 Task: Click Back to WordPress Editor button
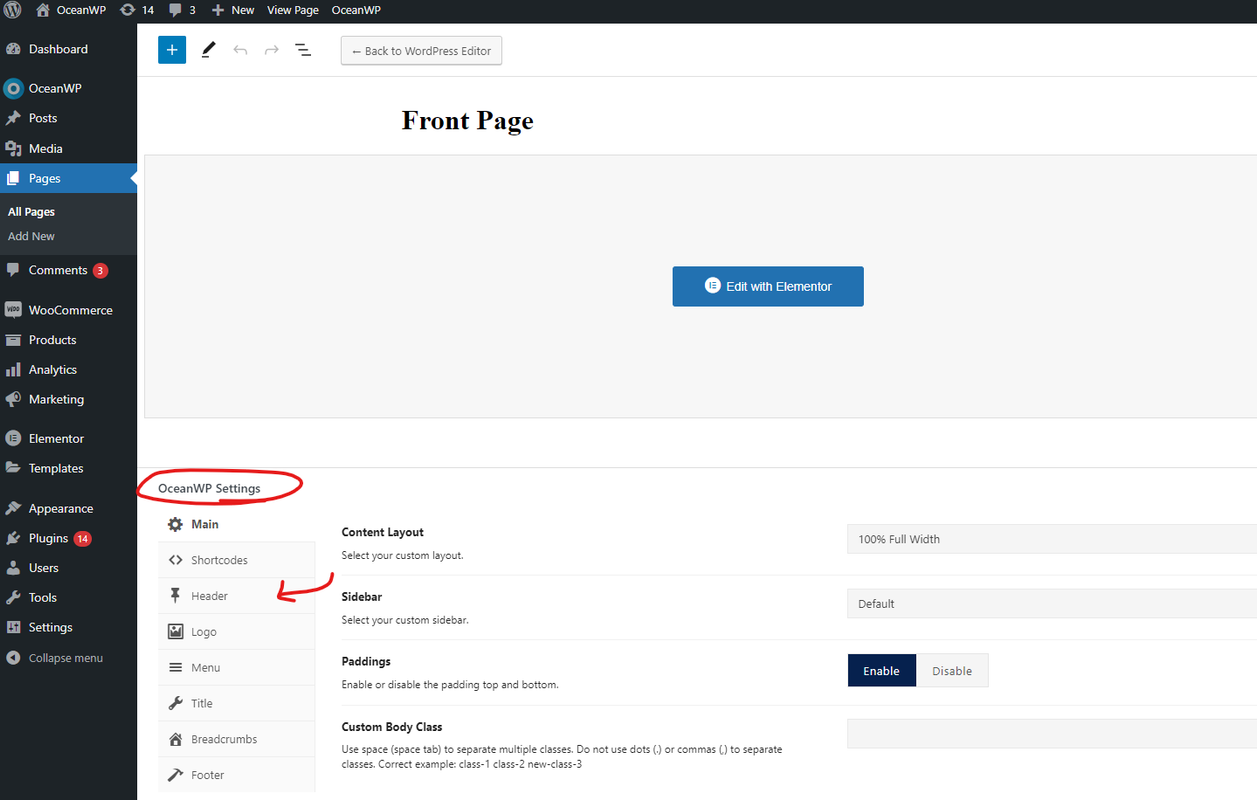pyautogui.click(x=421, y=51)
